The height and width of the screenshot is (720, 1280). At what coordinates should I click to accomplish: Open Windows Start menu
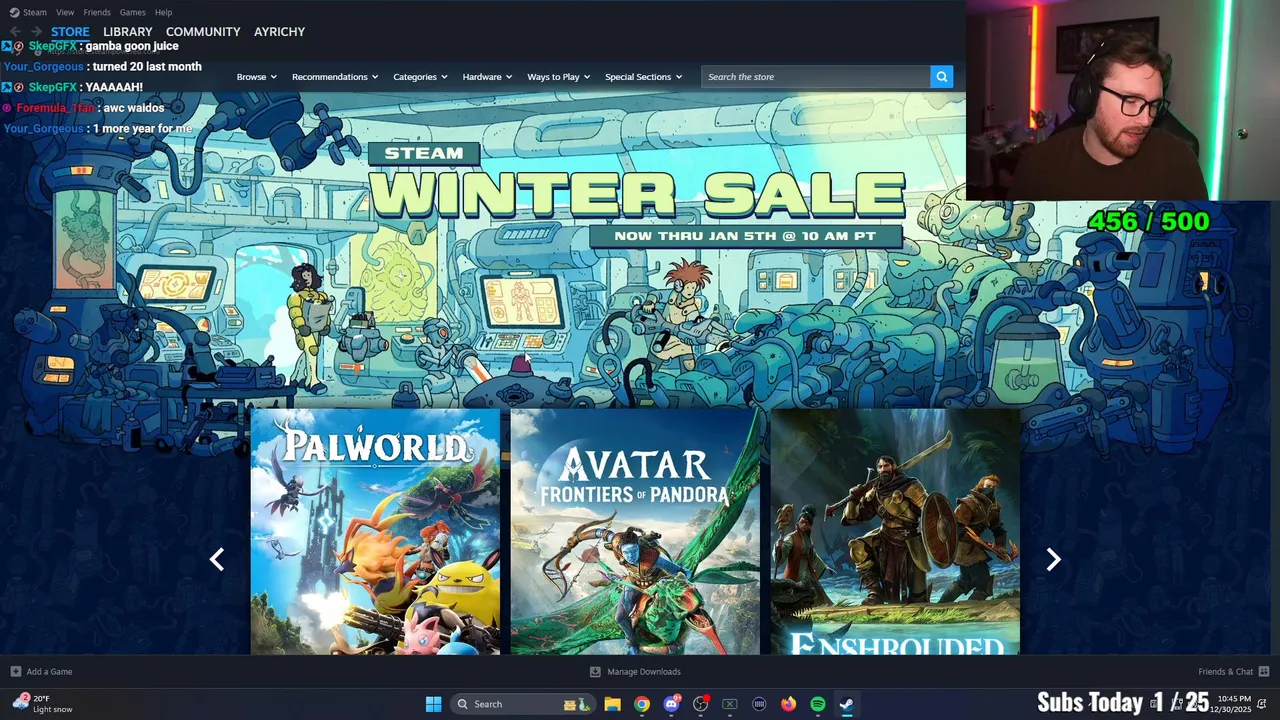tap(433, 704)
